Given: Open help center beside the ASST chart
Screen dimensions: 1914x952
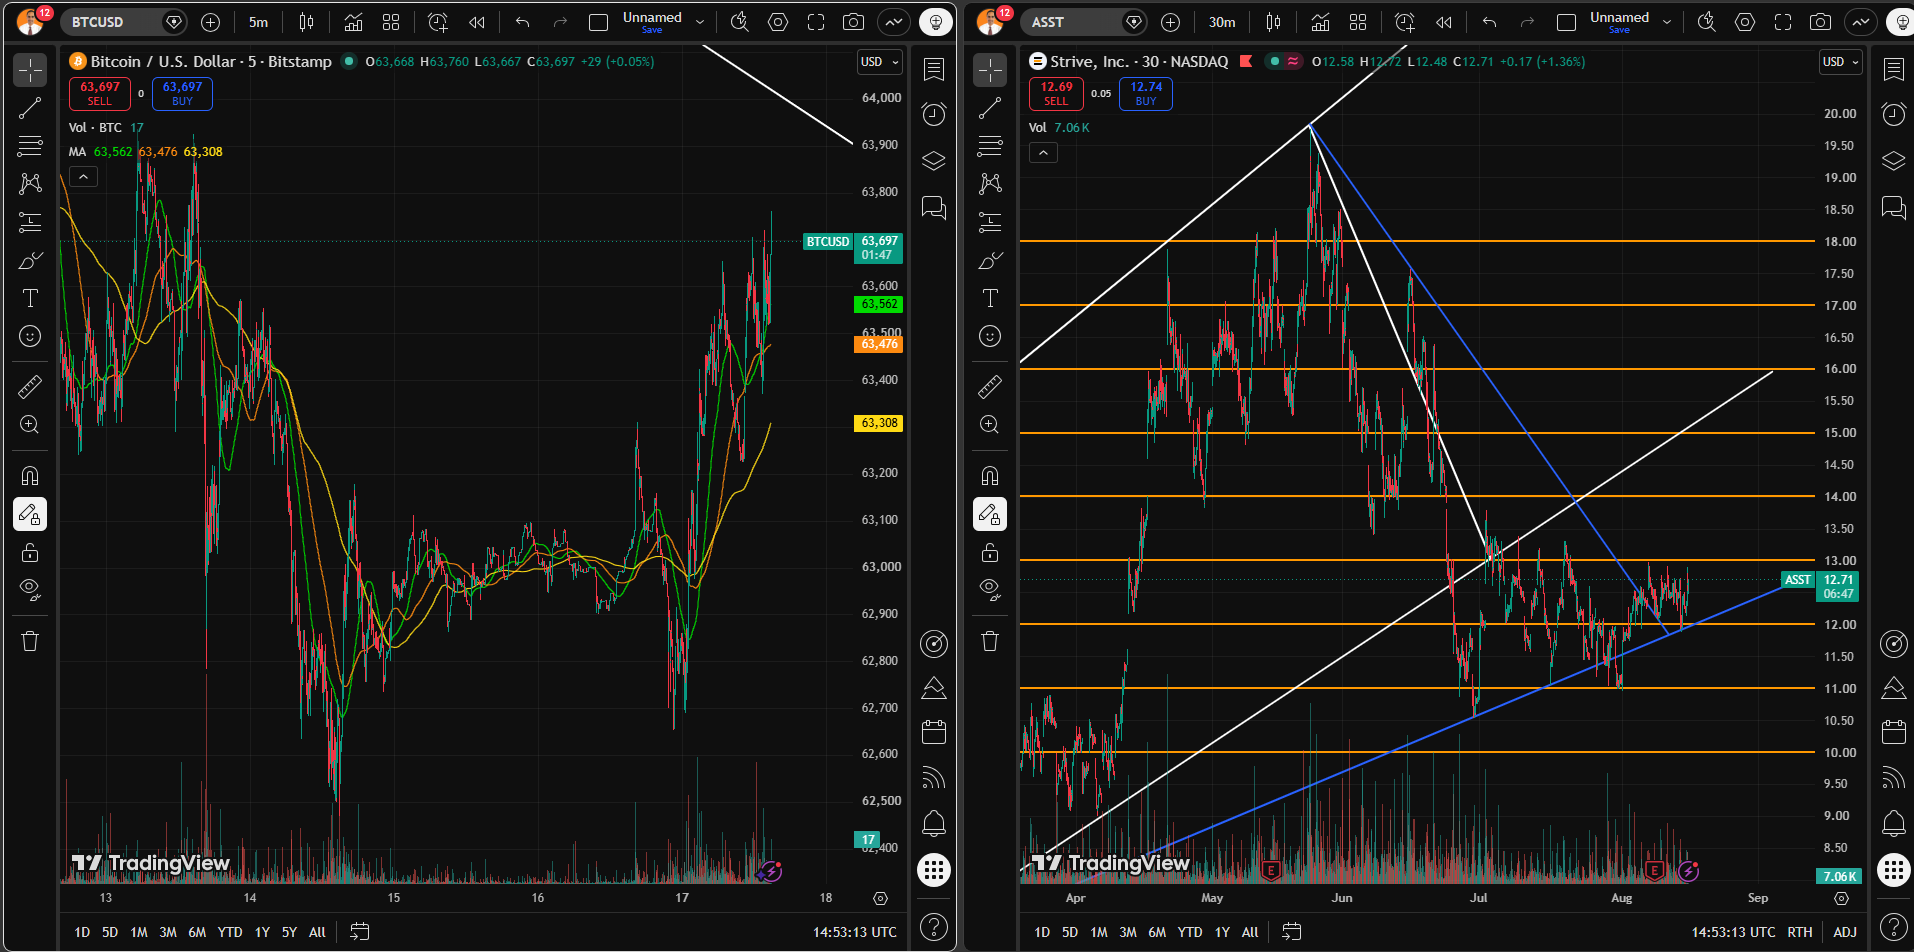Looking at the screenshot, I should (1894, 927).
